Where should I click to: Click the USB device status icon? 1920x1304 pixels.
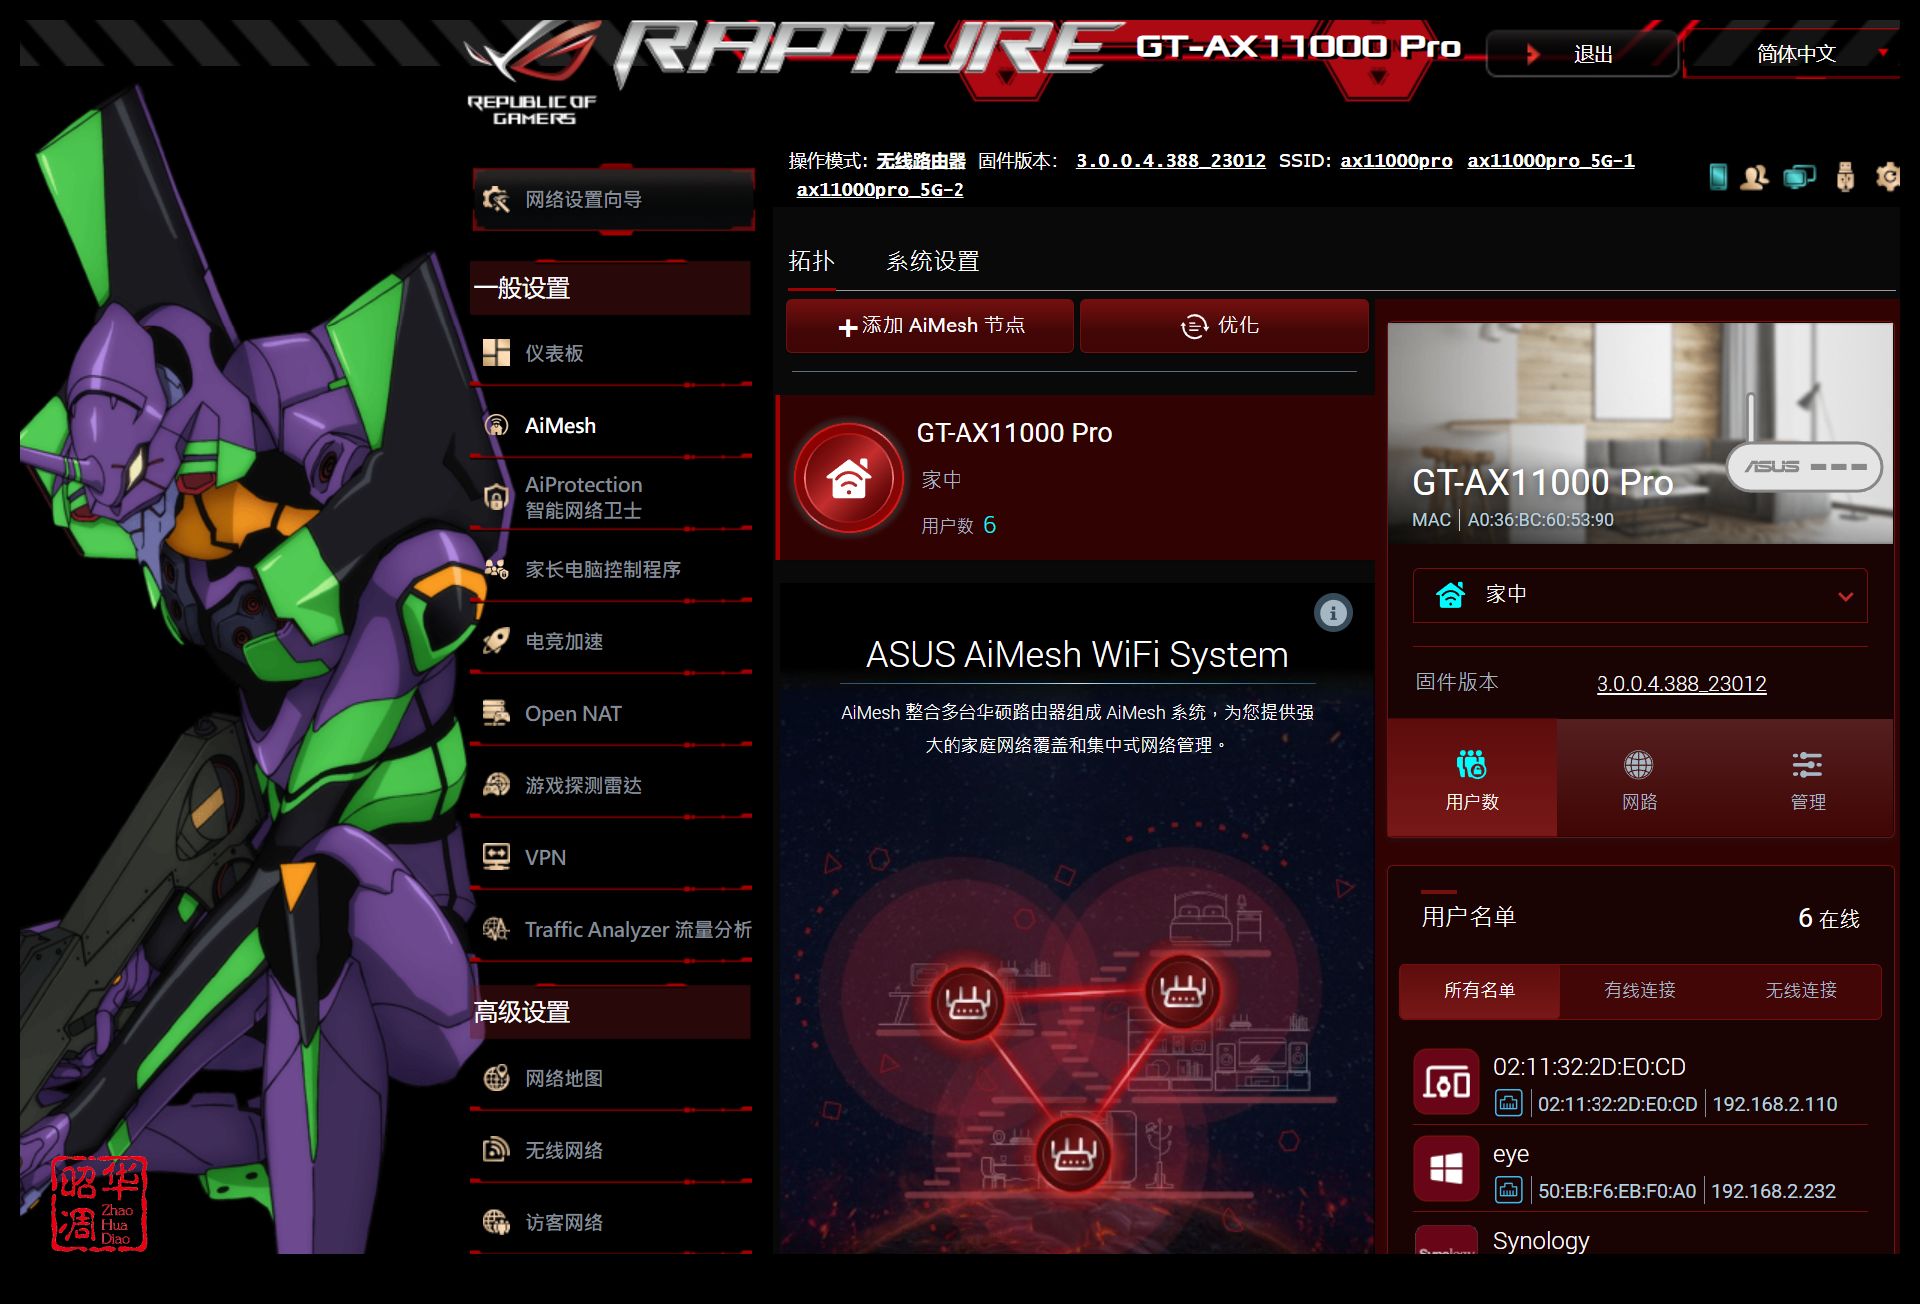click(1845, 177)
